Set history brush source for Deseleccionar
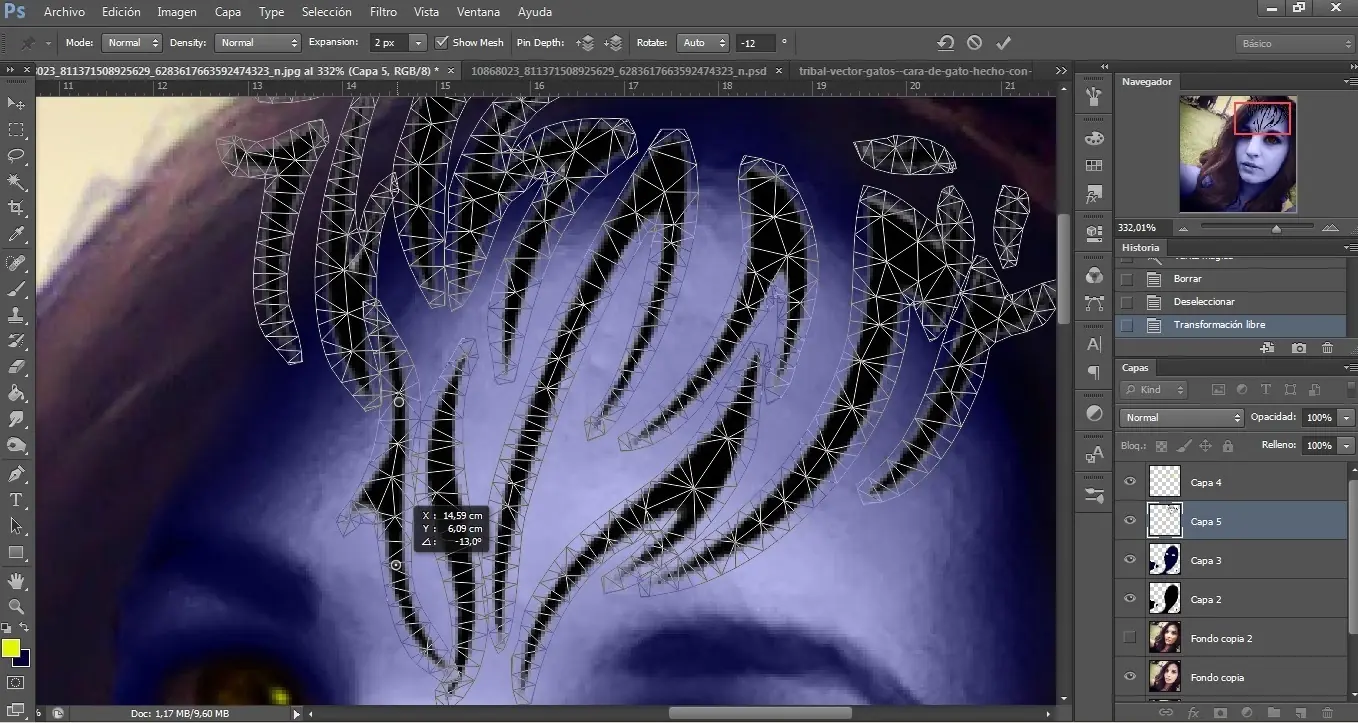 pyautogui.click(x=1127, y=302)
